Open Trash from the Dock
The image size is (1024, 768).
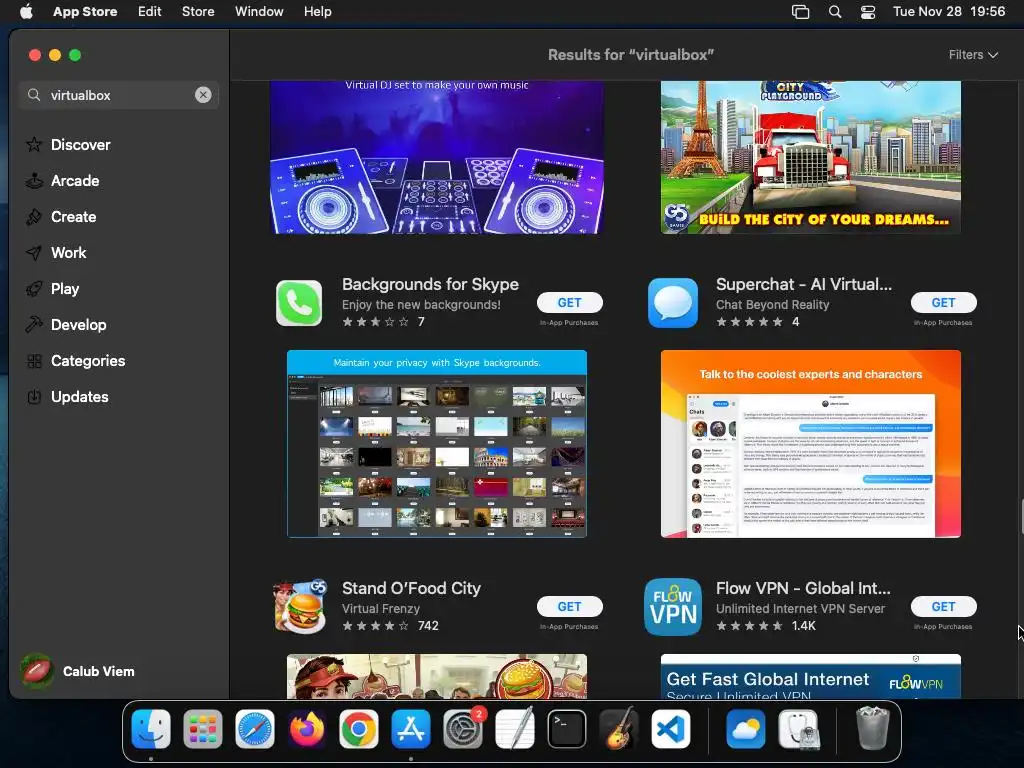click(x=872, y=729)
